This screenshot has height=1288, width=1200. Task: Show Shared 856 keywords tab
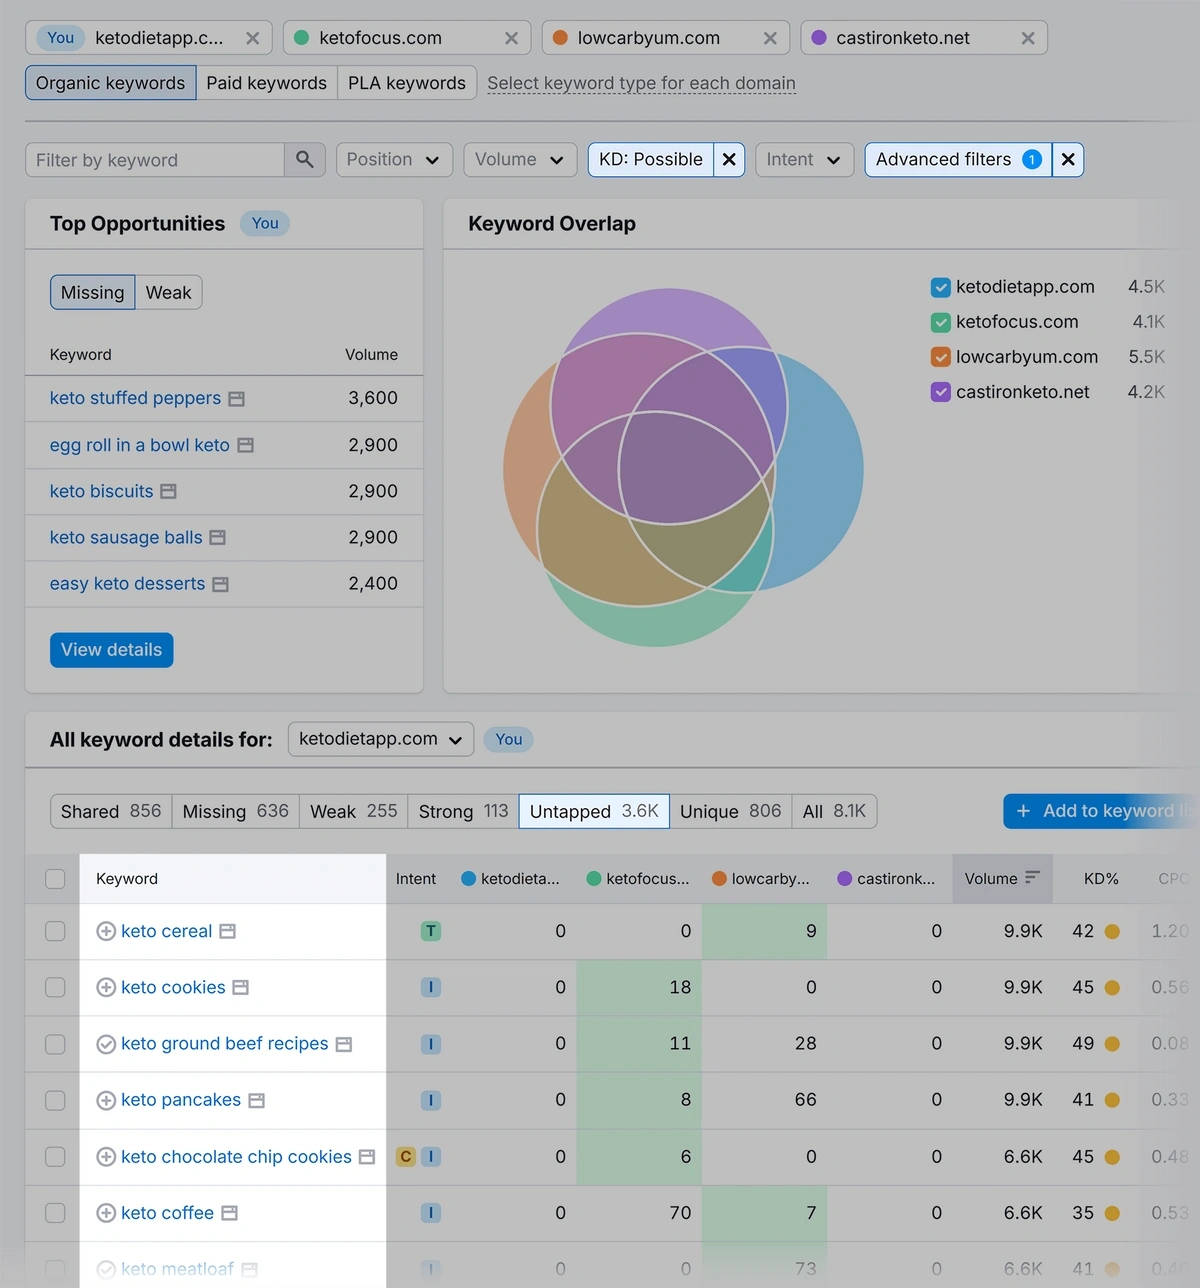[111, 811]
